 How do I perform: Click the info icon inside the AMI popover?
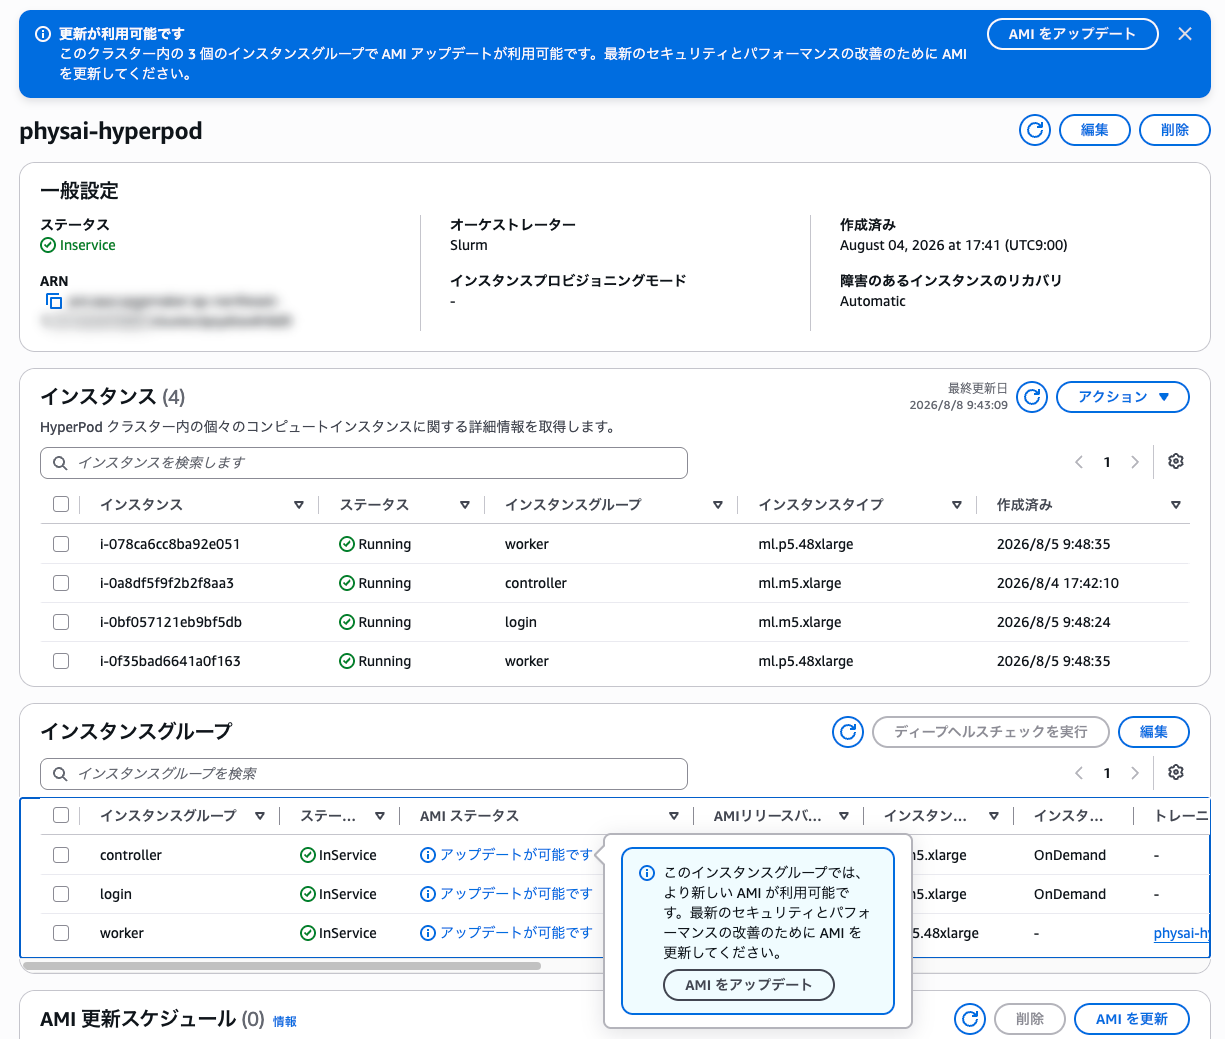click(647, 873)
